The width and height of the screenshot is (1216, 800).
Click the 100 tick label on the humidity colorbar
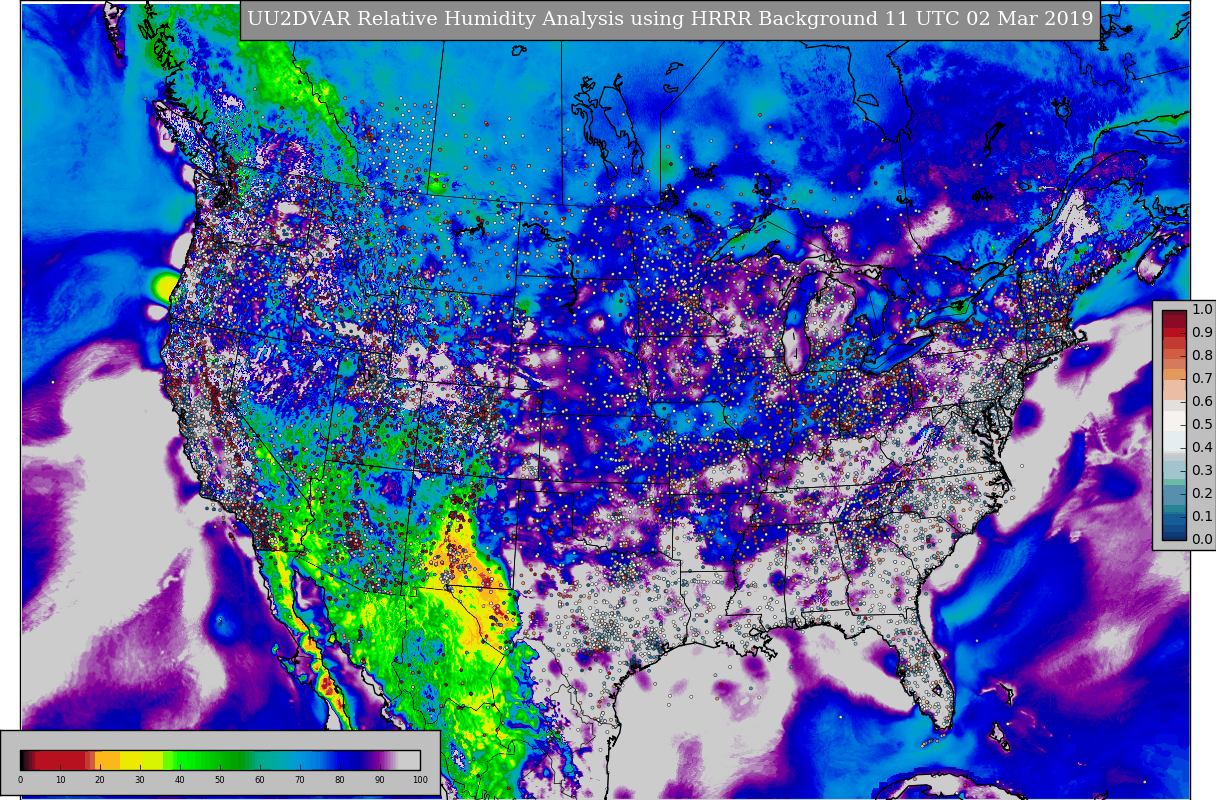click(x=420, y=779)
